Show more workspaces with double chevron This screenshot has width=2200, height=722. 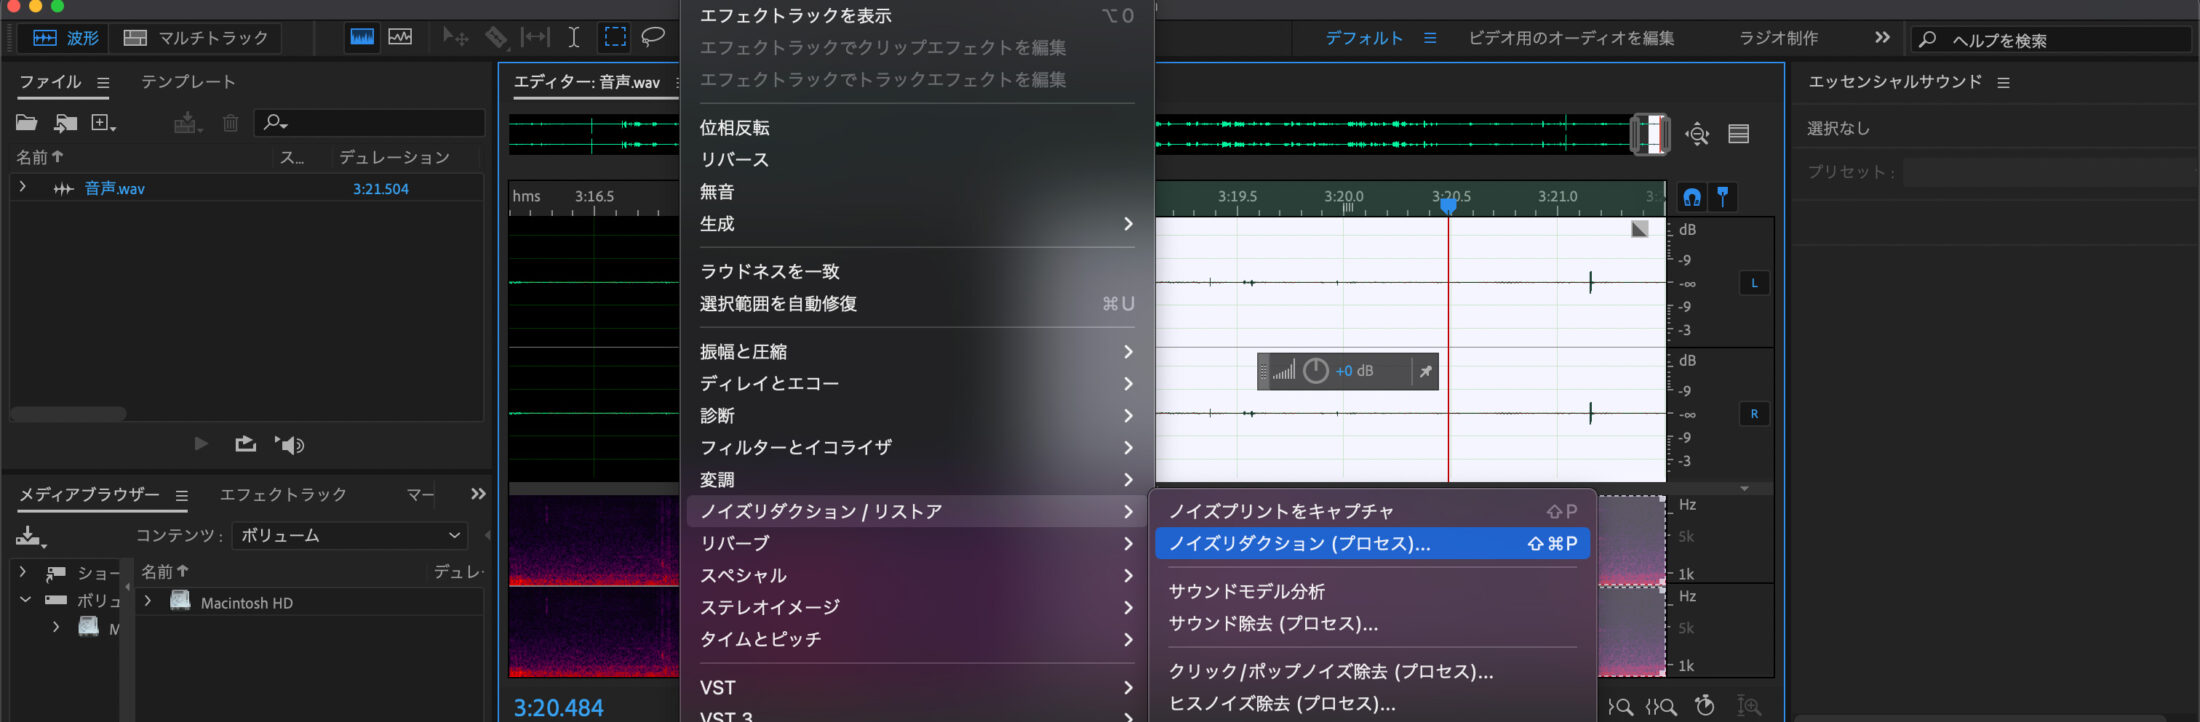[1882, 37]
